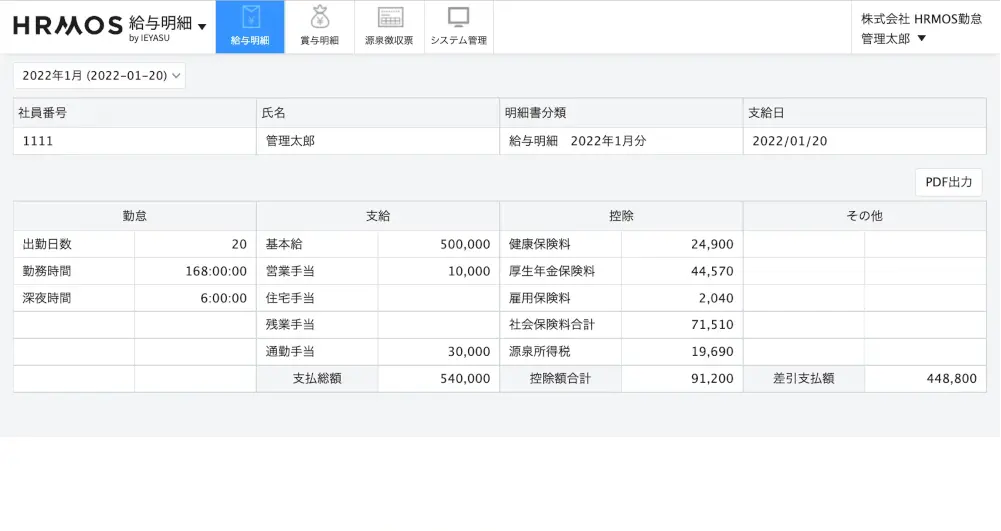Image resolution: width=1001 pixels, height=531 pixels.
Task: Click the 社会保険料合計 amount 71,510
Action: (x=712, y=325)
